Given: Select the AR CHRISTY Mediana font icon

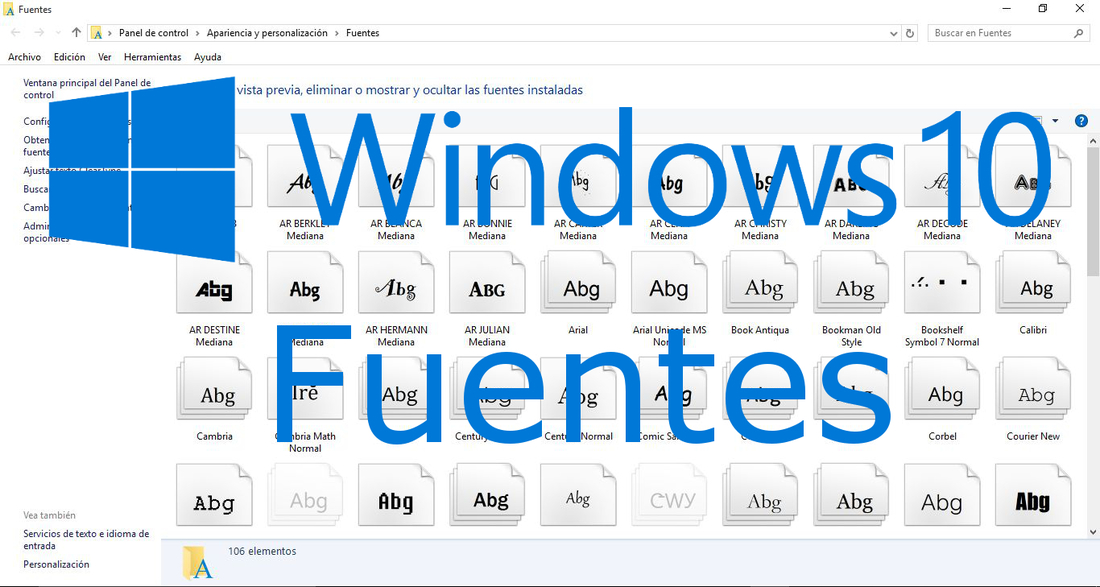Looking at the screenshot, I should click(x=760, y=177).
